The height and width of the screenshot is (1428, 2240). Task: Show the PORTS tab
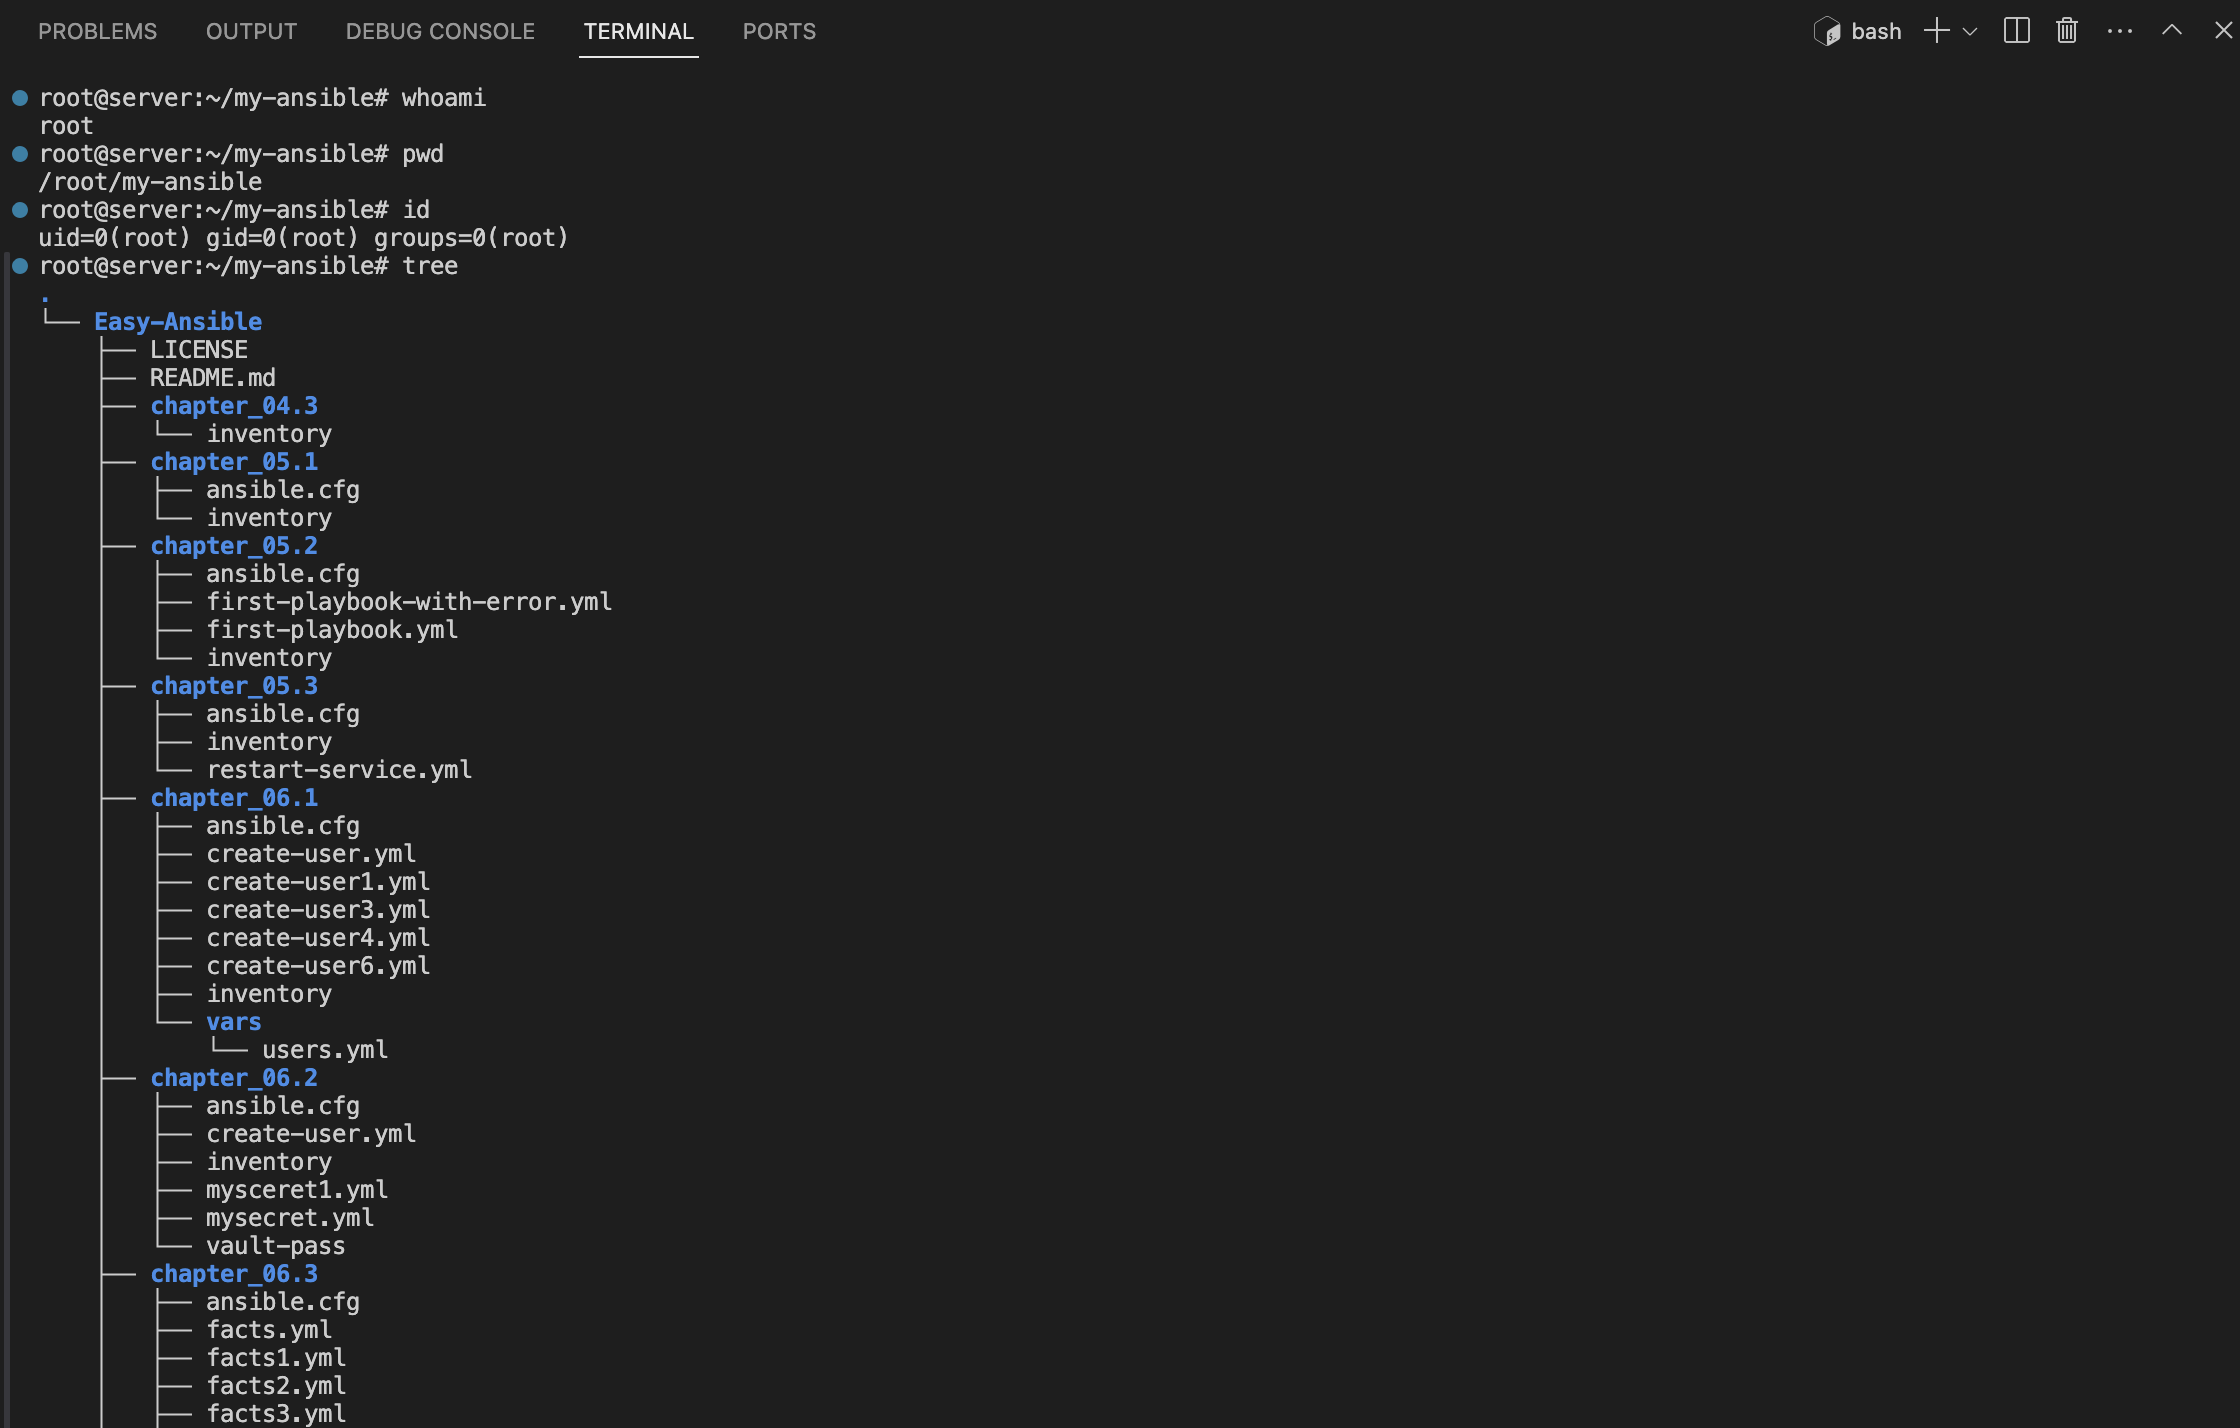coord(779,31)
